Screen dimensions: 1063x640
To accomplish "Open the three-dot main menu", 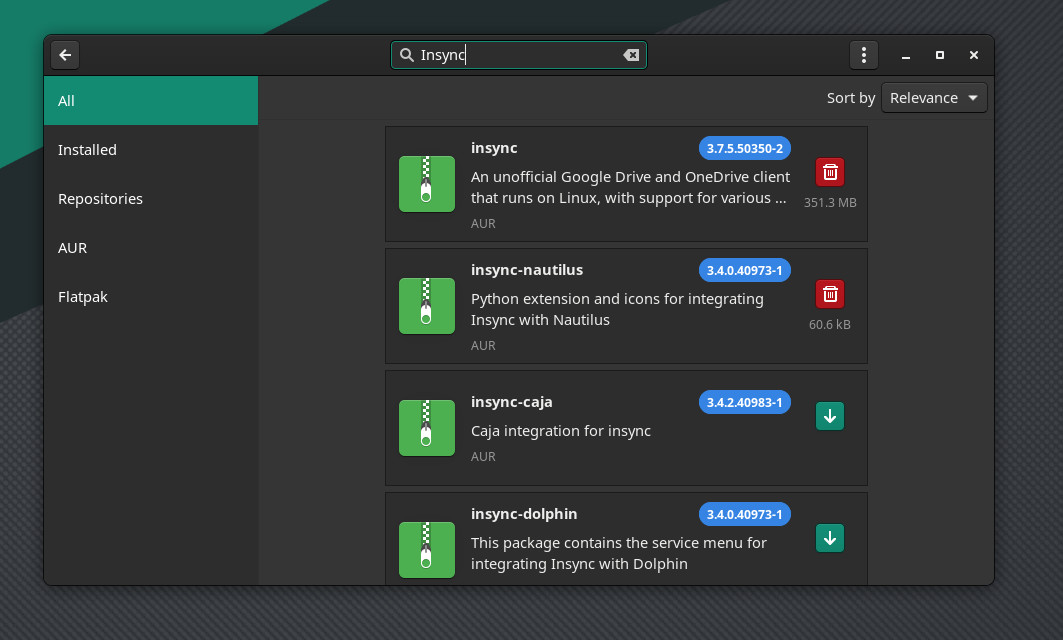I will pos(864,55).
